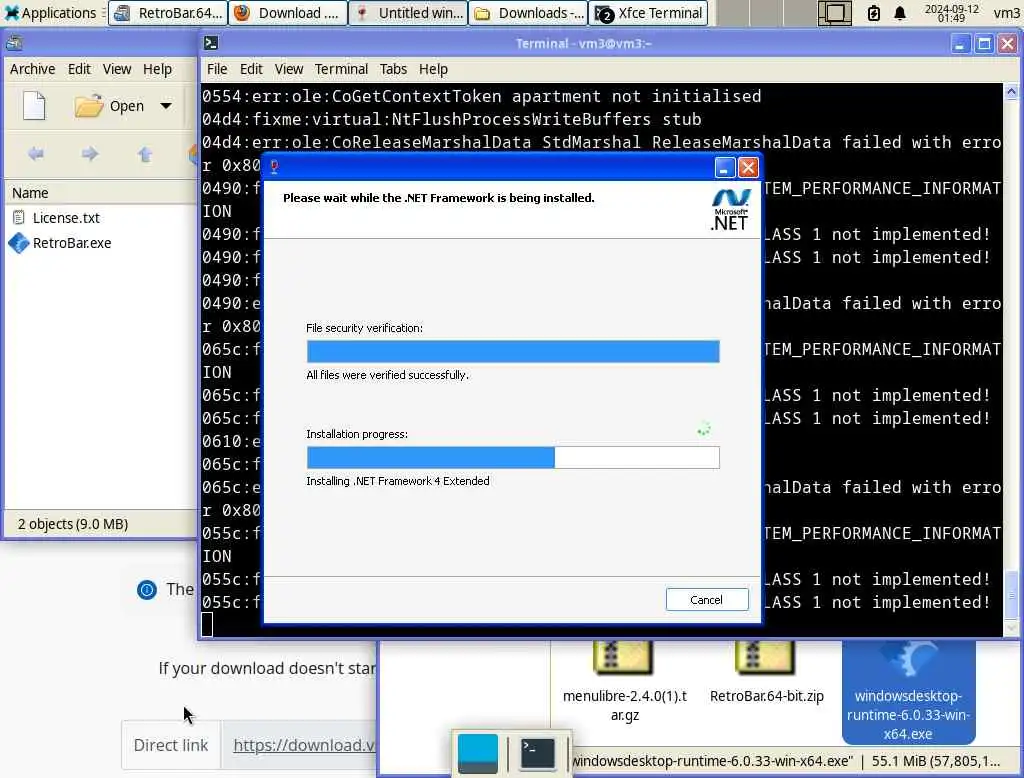Viewport: 1024px width, 778px height.
Task: Select menulibre-2.4.0(1).tar.gz file icon
Action: [624, 658]
